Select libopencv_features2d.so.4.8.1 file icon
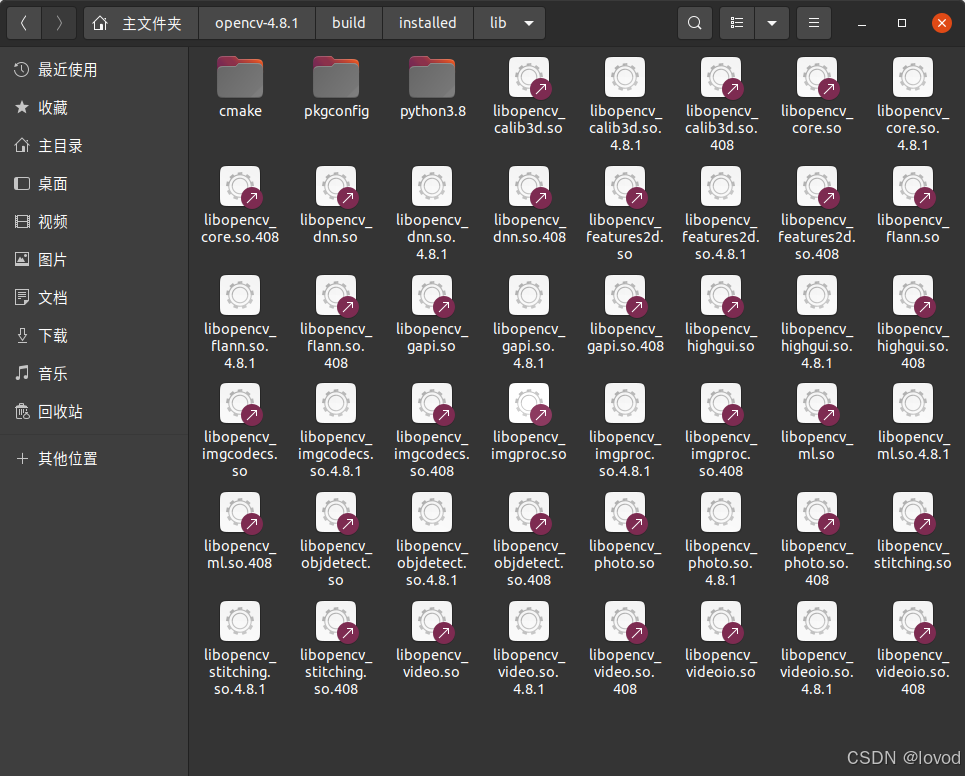The width and height of the screenshot is (965, 776). pos(721,186)
